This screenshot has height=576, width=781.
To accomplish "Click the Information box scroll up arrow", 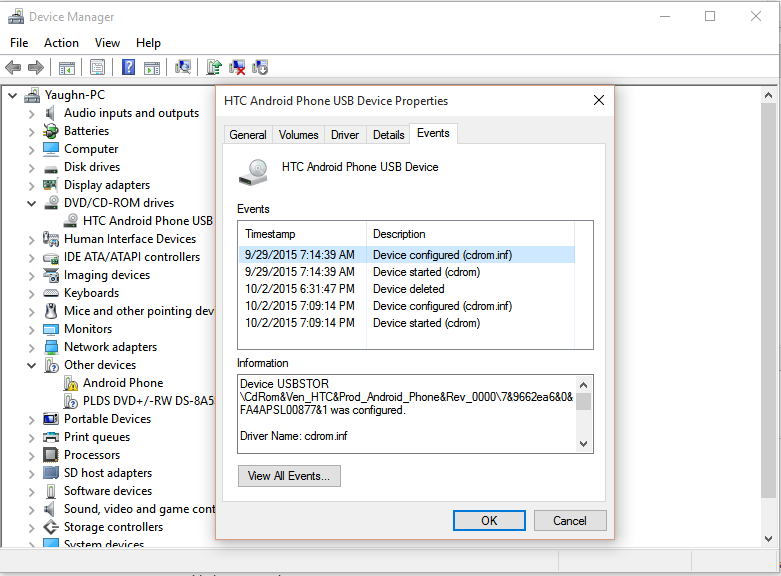I will click(584, 385).
